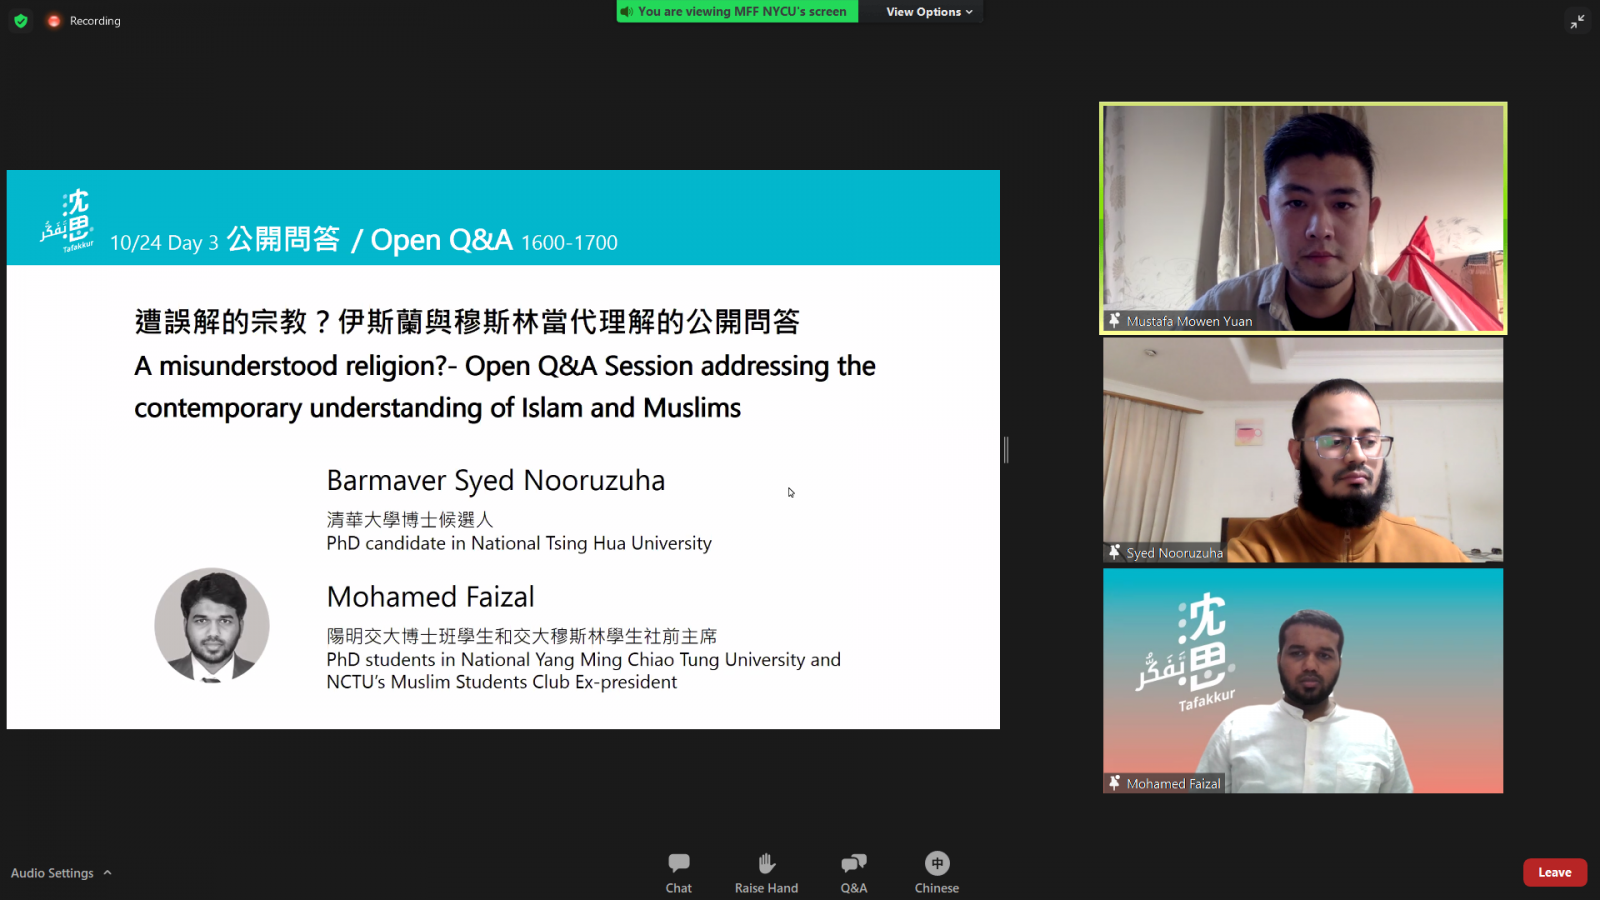This screenshot has width=1600, height=900.
Task: Select Mohamed Faizal's video tile
Action: 1303,680
